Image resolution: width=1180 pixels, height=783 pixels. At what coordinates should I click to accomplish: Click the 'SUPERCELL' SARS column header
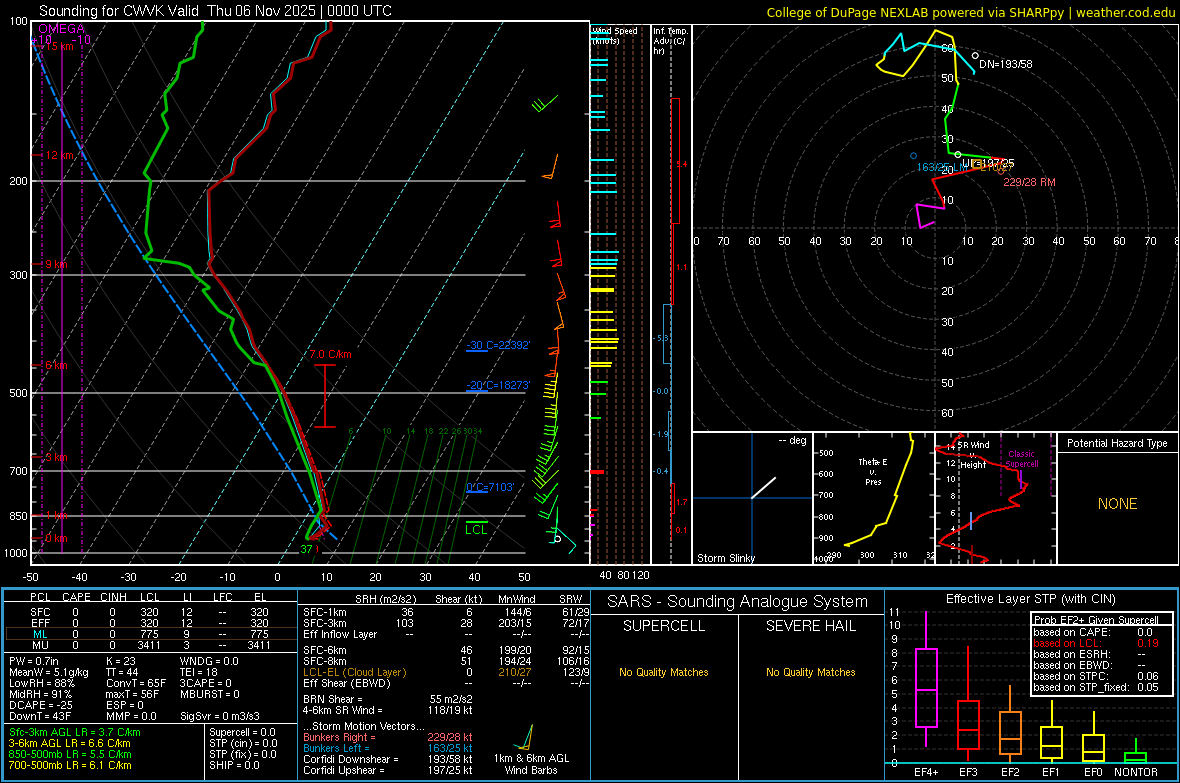pyautogui.click(x=664, y=626)
